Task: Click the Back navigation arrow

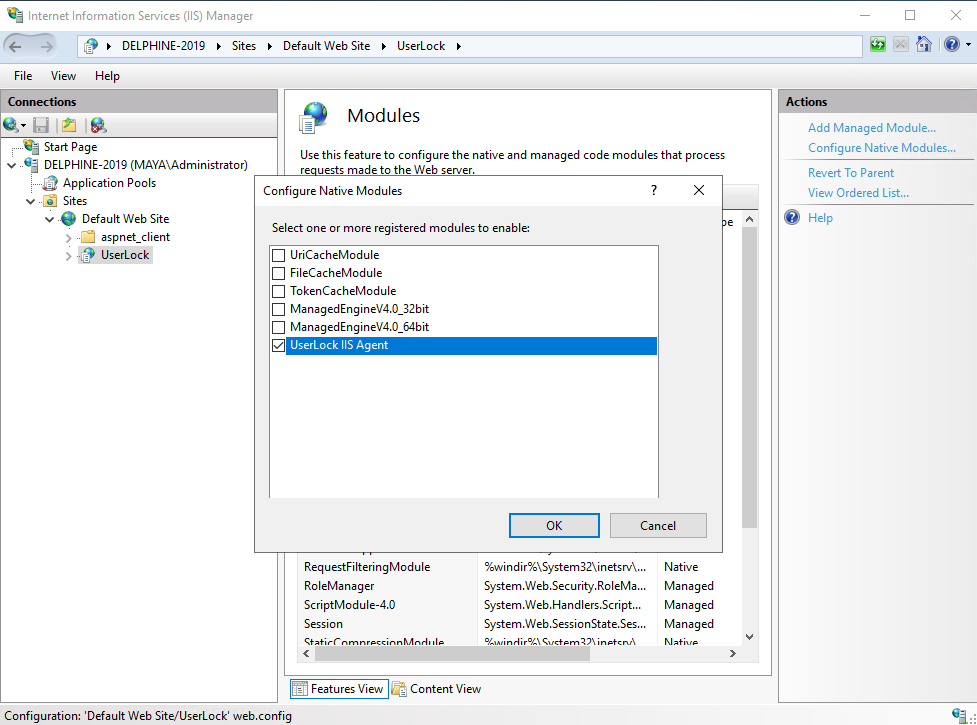Action: click(x=16, y=46)
